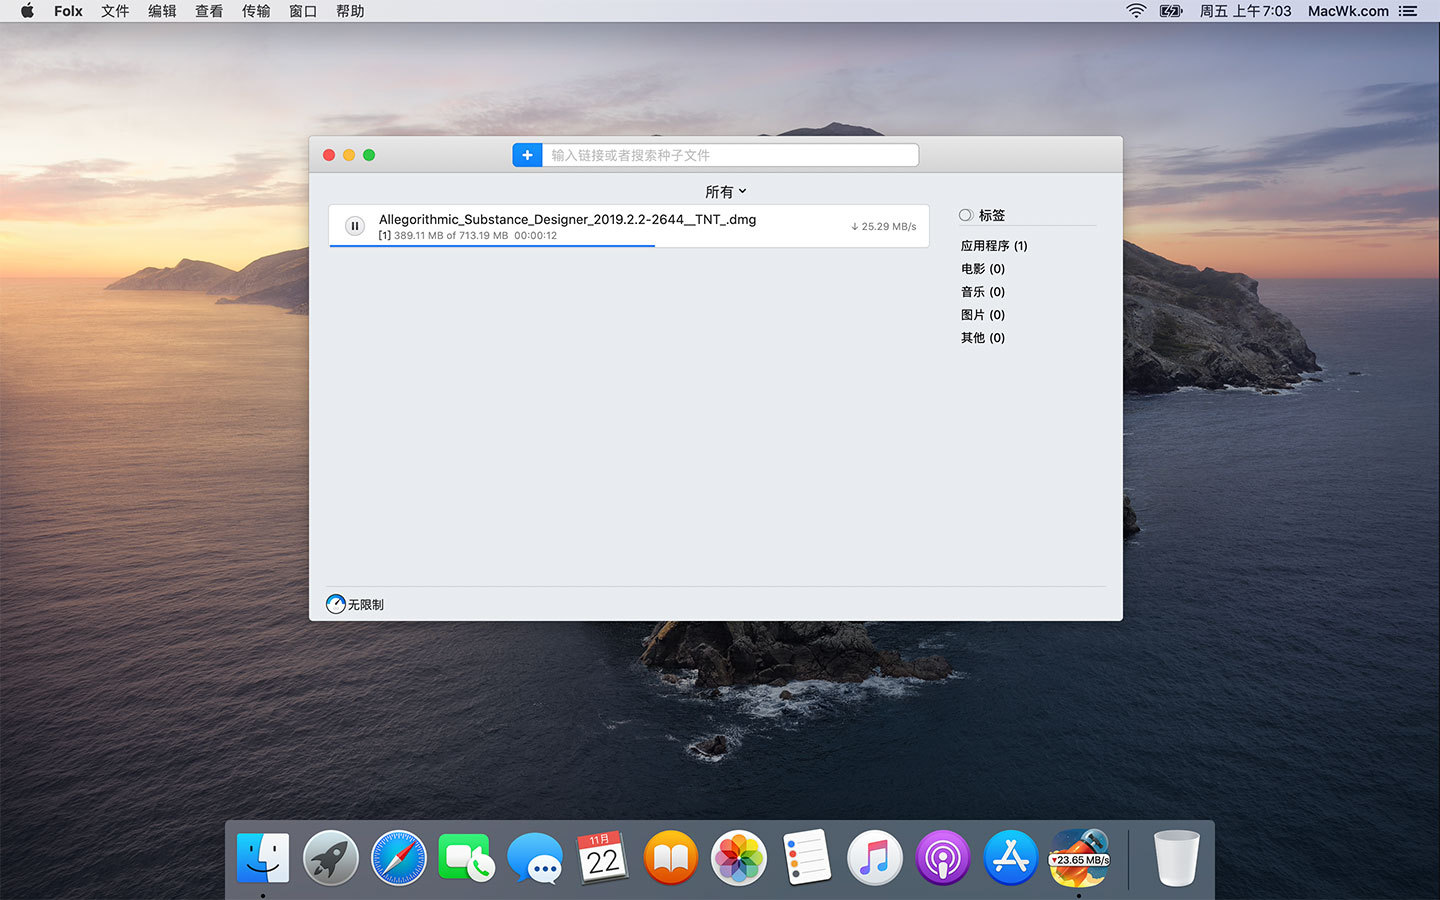This screenshot has width=1440, height=900.
Task: Open Folx rocket icon in Dock
Action: (x=1079, y=858)
